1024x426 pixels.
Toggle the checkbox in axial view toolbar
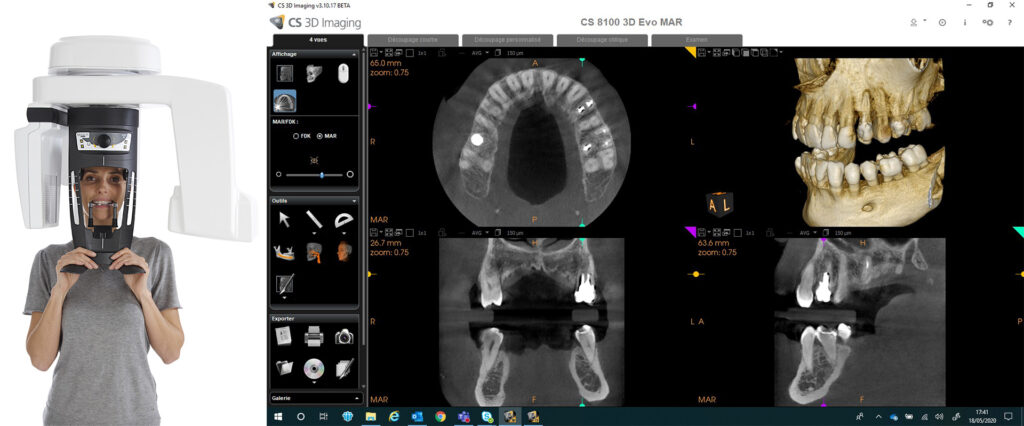click(409, 52)
